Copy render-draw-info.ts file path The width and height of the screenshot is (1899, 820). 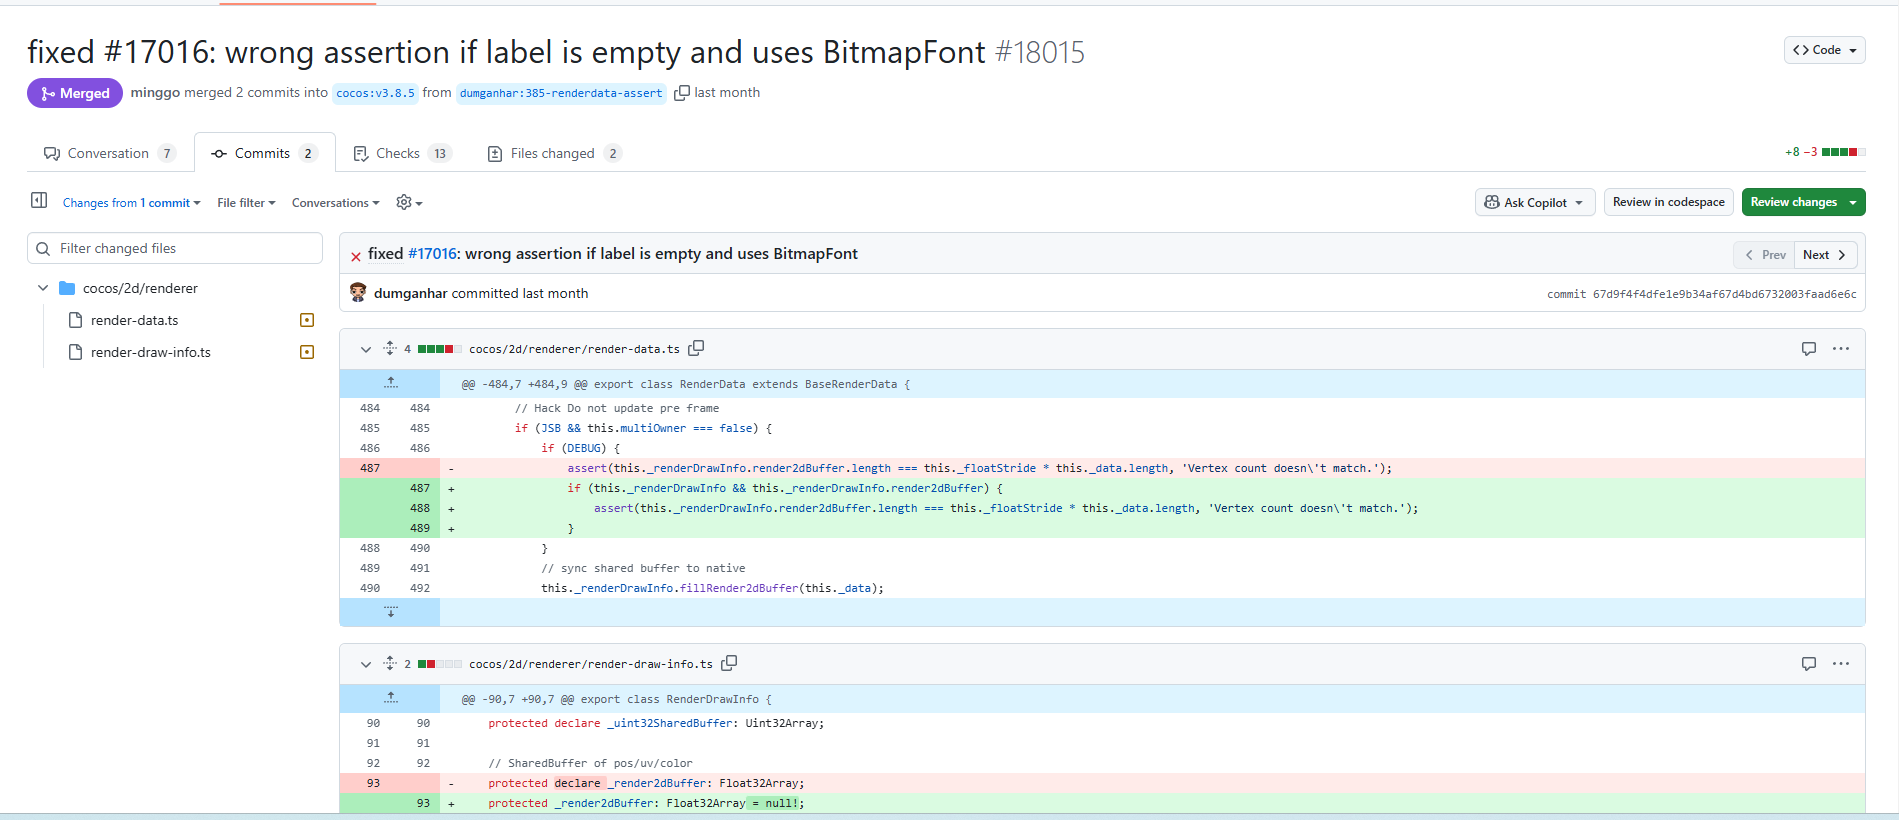point(730,663)
